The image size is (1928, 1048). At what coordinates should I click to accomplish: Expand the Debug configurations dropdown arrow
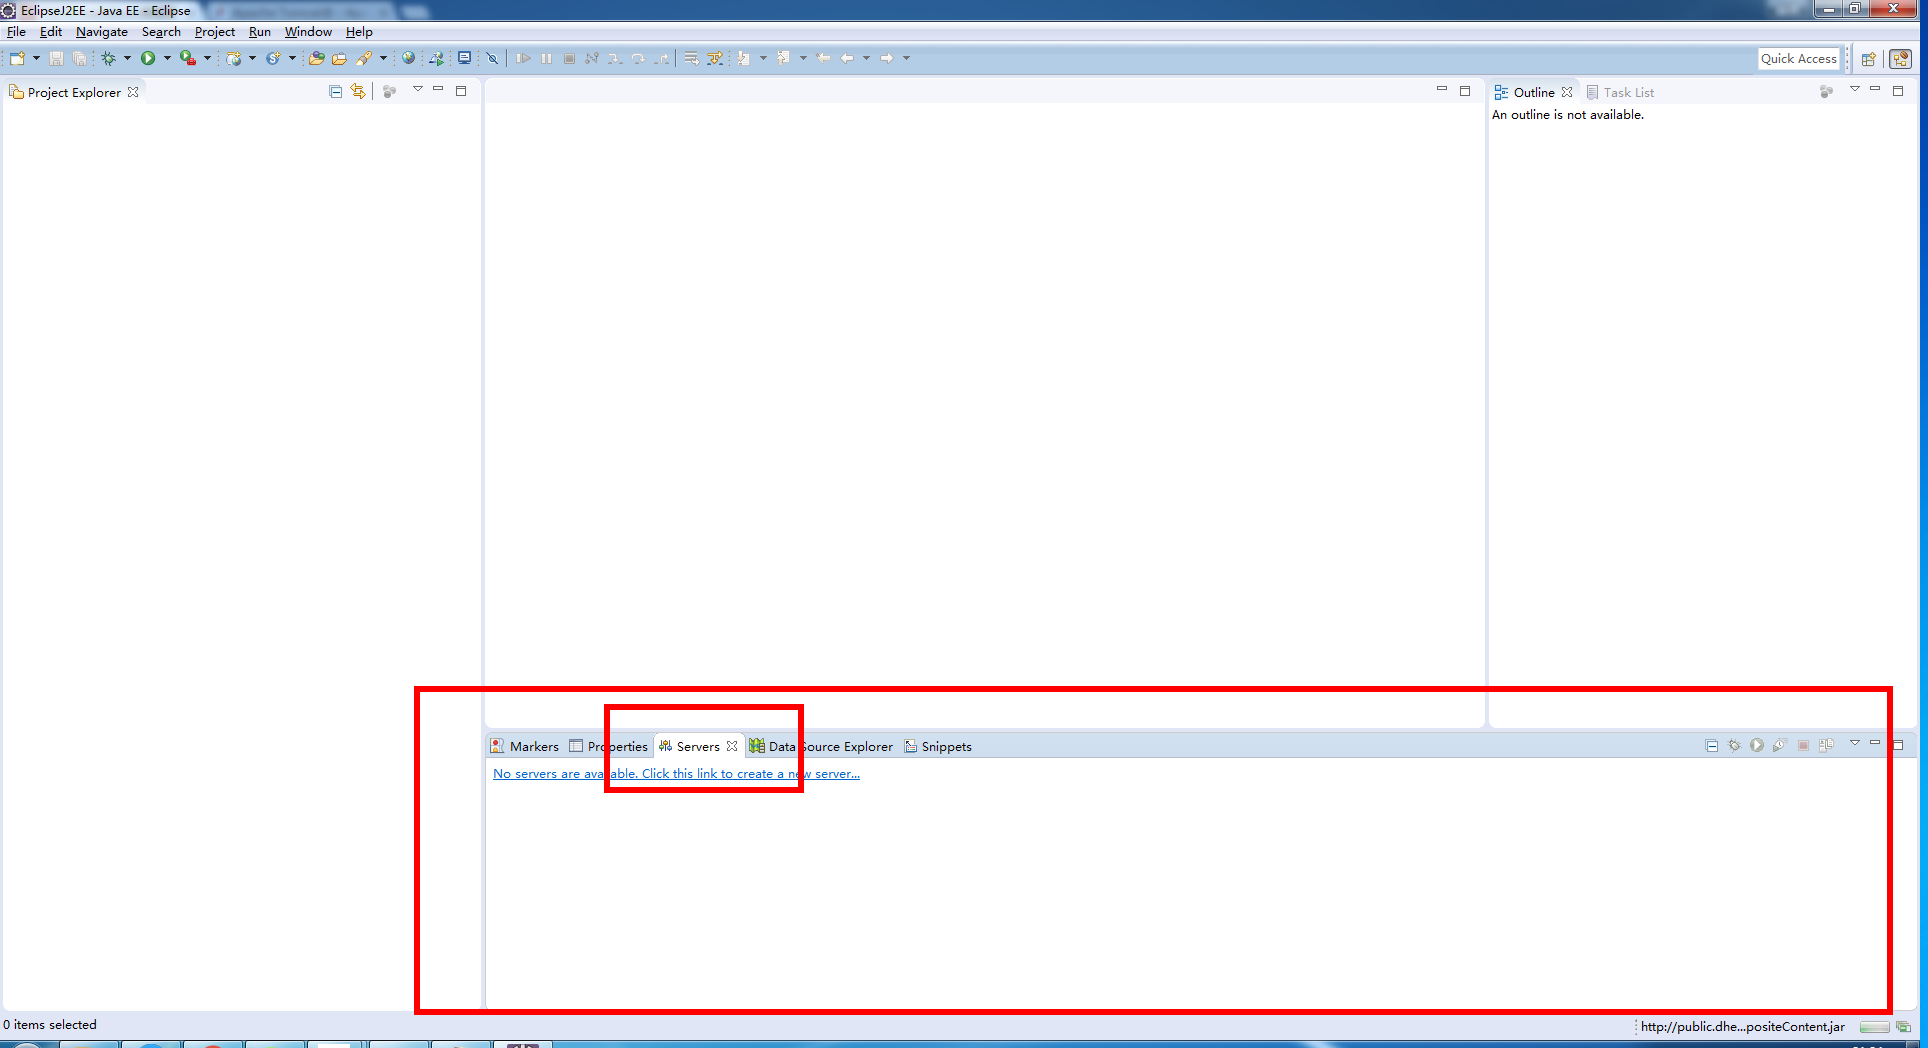click(x=127, y=58)
